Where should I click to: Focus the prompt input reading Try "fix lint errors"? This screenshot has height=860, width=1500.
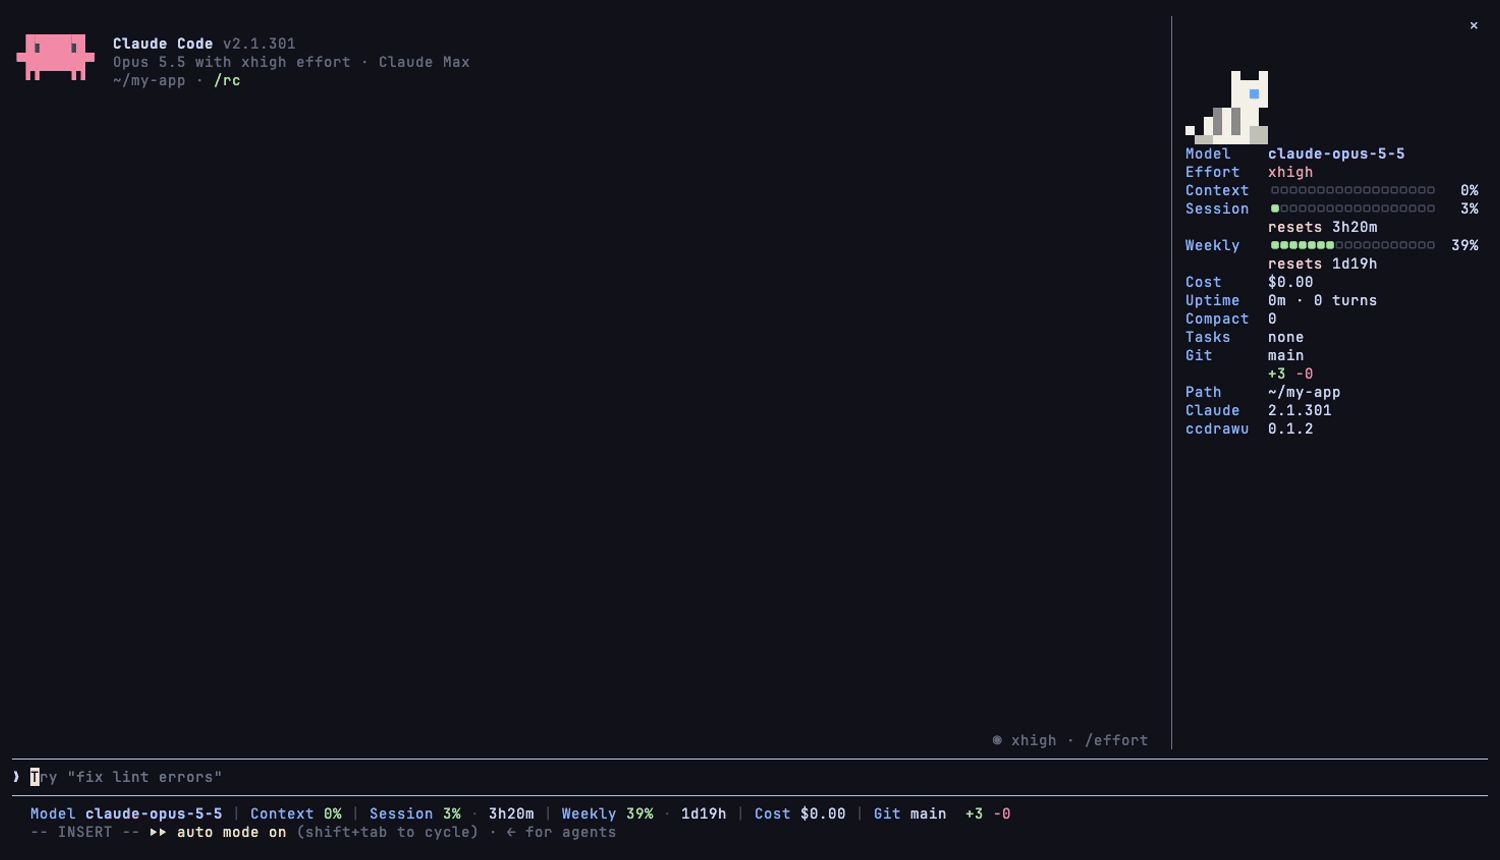coord(750,777)
